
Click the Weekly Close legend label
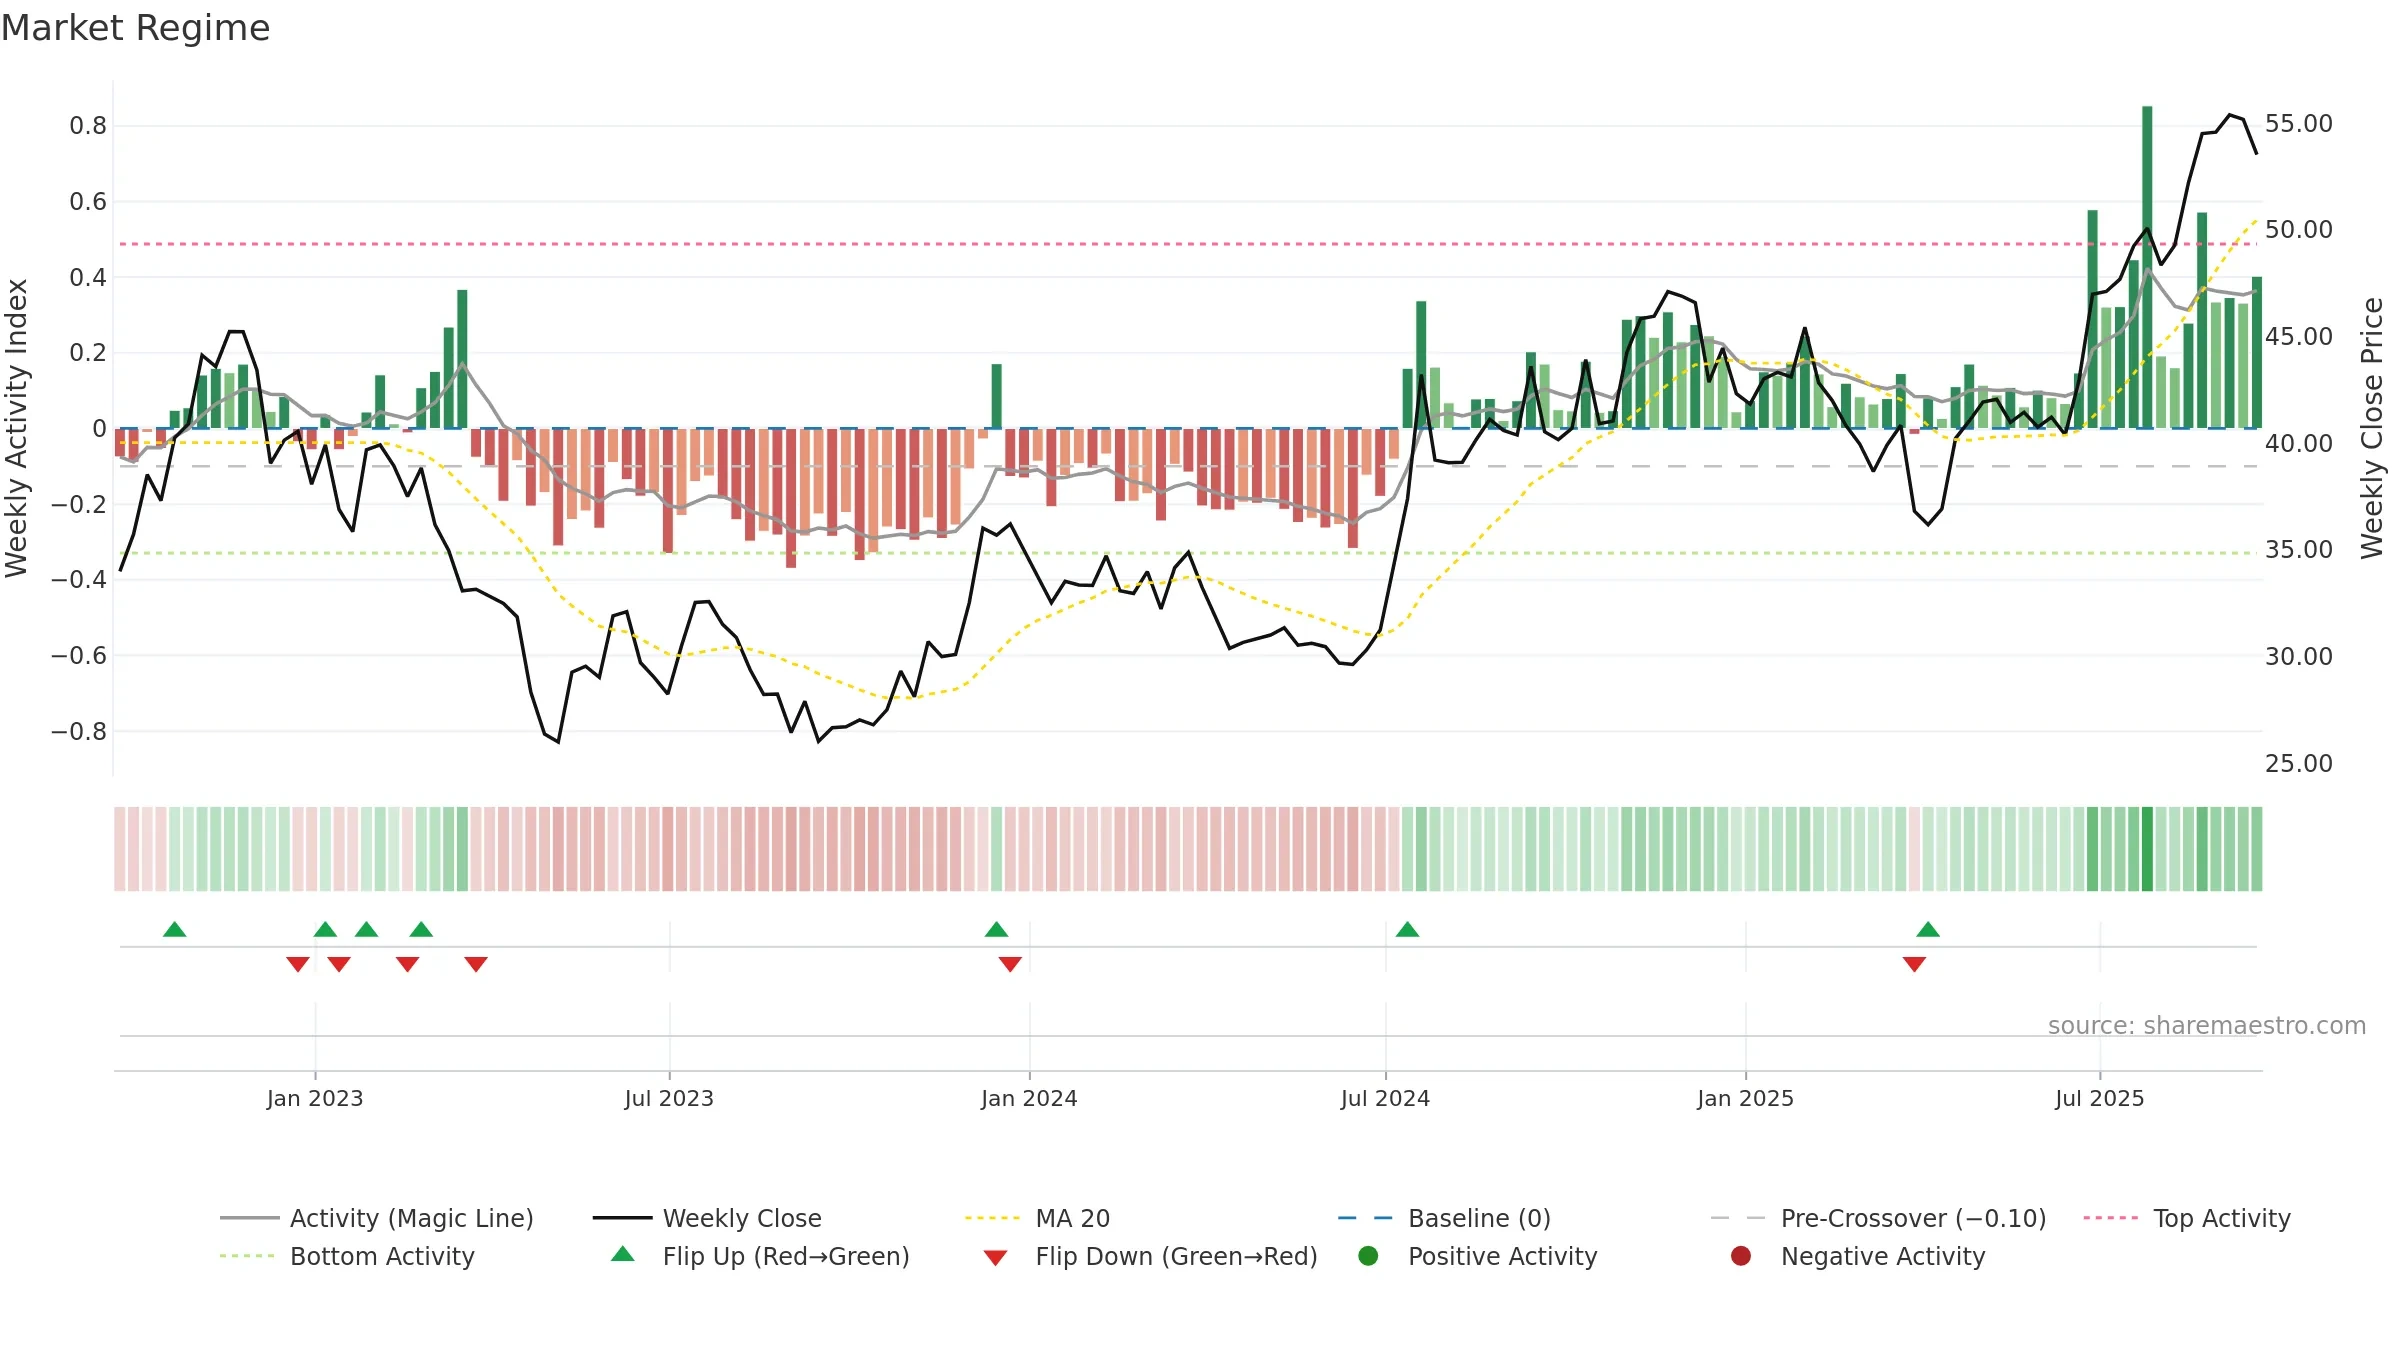742,1218
